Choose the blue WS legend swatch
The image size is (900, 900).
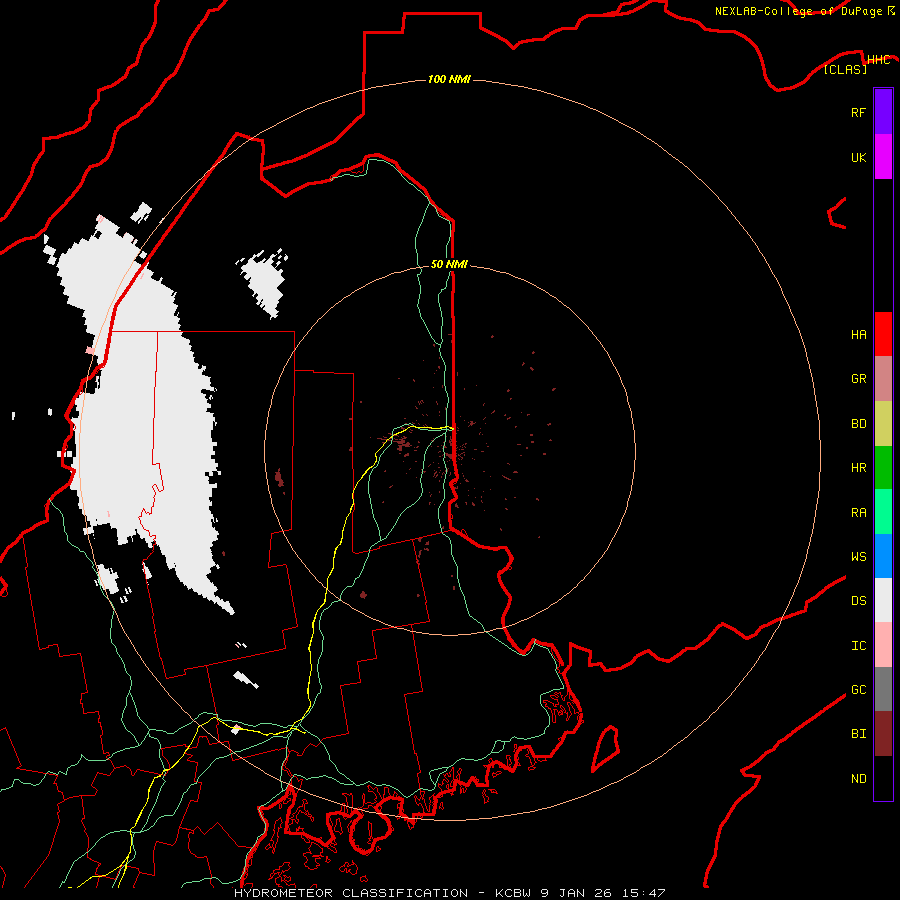883,556
